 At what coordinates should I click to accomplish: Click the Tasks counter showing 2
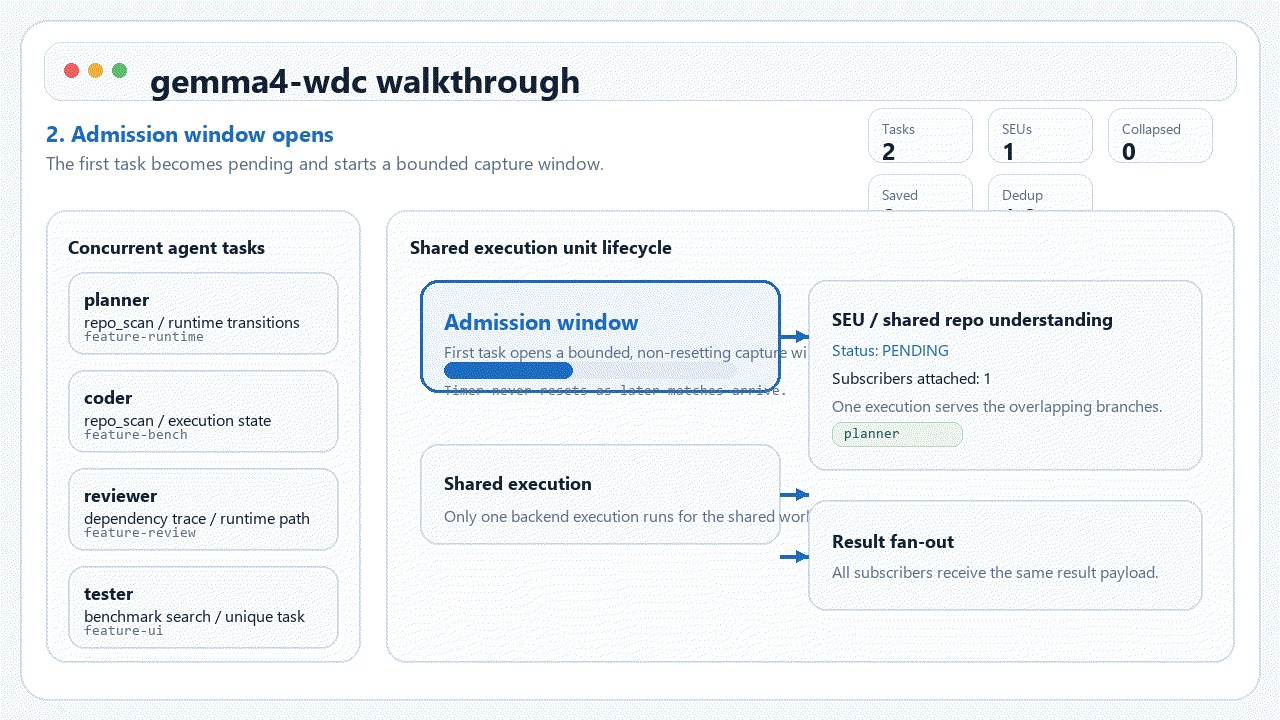920,135
